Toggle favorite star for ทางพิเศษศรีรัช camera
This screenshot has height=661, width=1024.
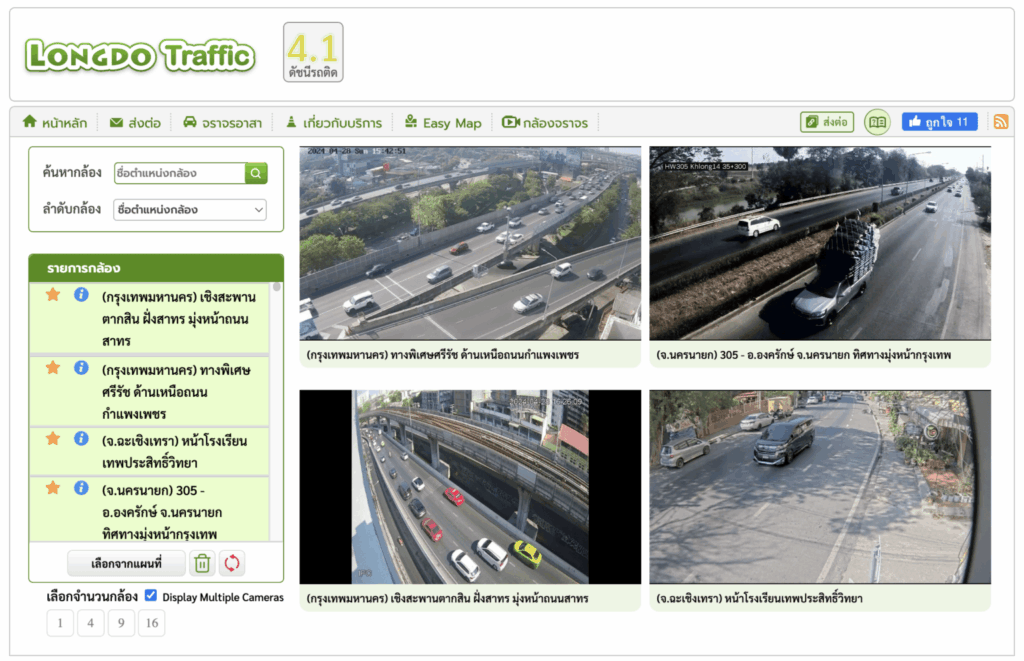point(53,368)
